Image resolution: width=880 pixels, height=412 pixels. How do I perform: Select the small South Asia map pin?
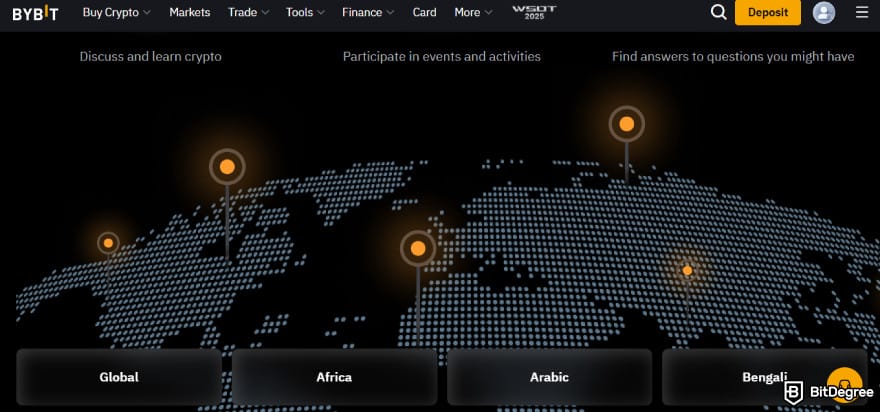point(688,271)
